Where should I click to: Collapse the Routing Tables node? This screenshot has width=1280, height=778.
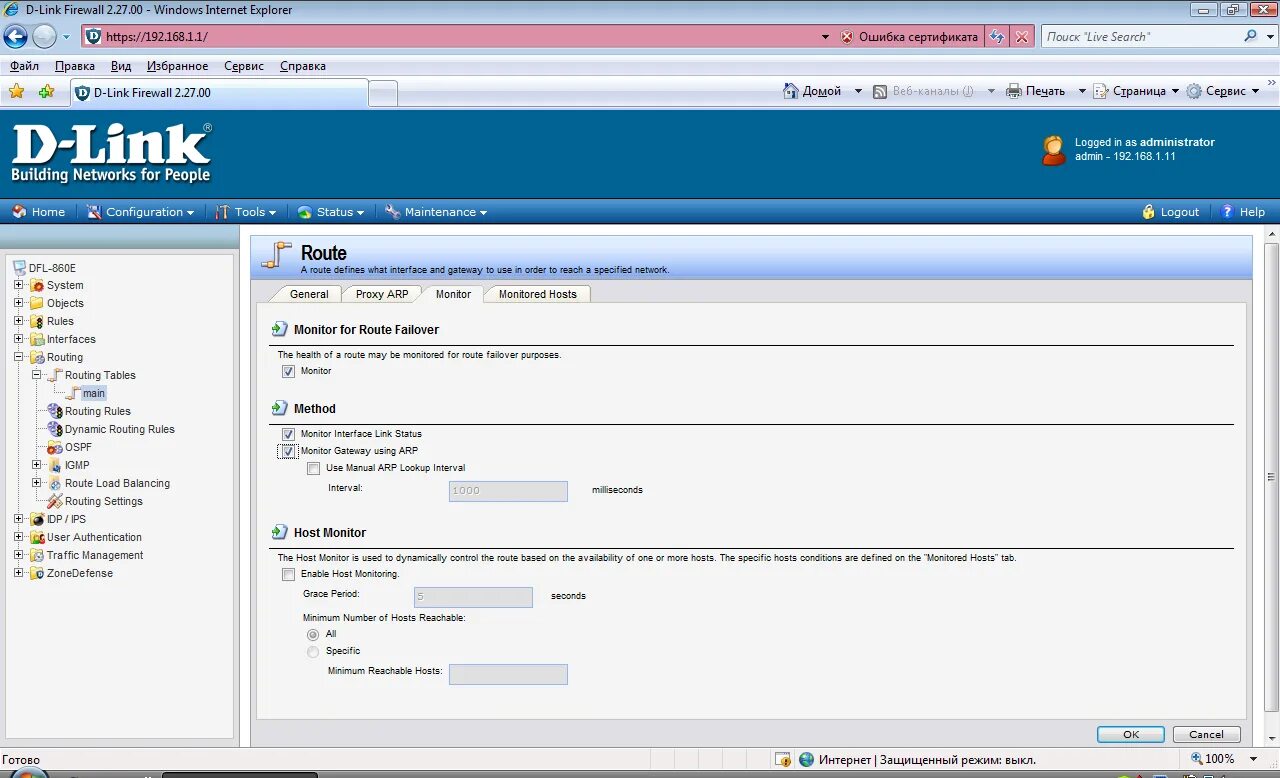pos(37,375)
